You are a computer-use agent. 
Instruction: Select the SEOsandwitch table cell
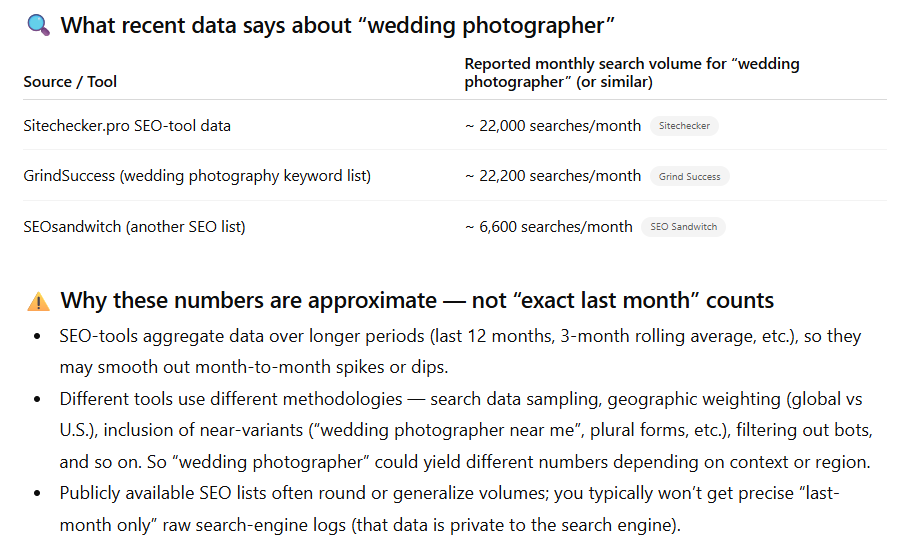click(134, 227)
